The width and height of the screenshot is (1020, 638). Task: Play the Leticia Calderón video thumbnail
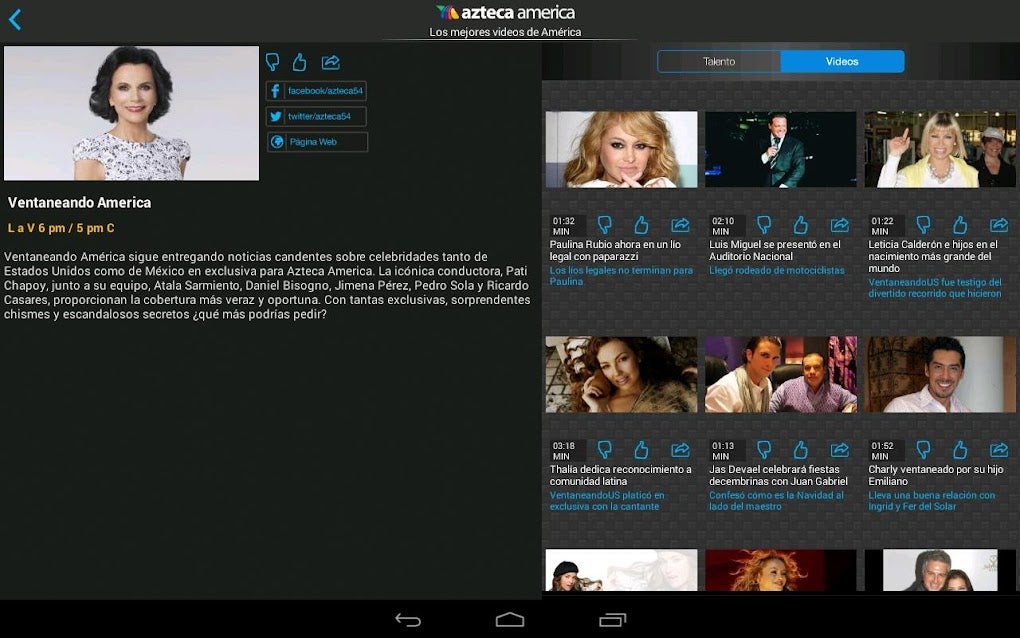(940, 149)
